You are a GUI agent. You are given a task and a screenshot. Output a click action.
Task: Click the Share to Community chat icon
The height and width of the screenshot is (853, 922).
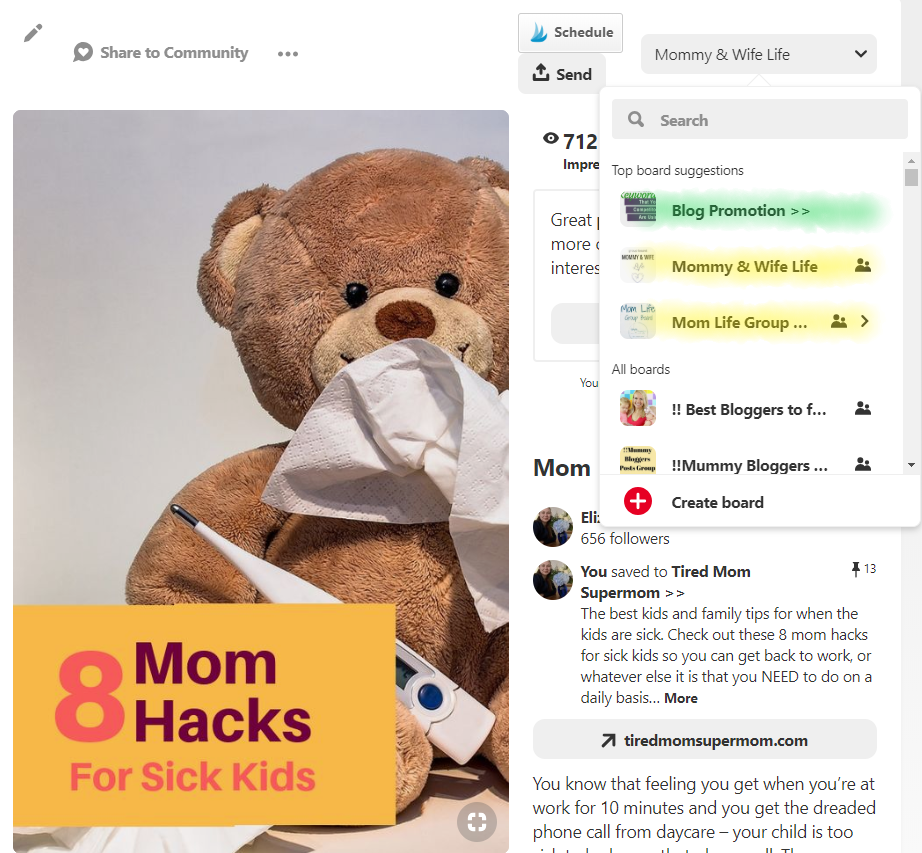[83, 52]
